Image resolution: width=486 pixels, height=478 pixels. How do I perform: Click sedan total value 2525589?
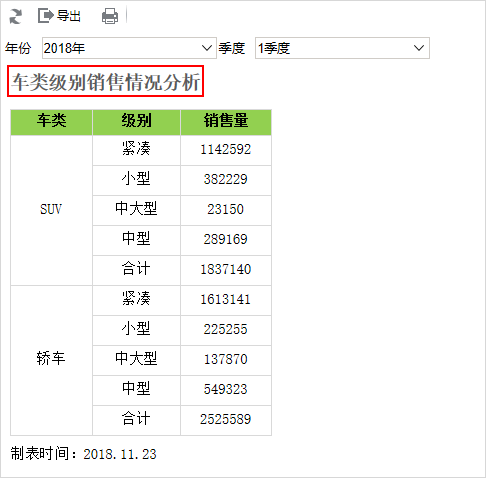coord(226,419)
